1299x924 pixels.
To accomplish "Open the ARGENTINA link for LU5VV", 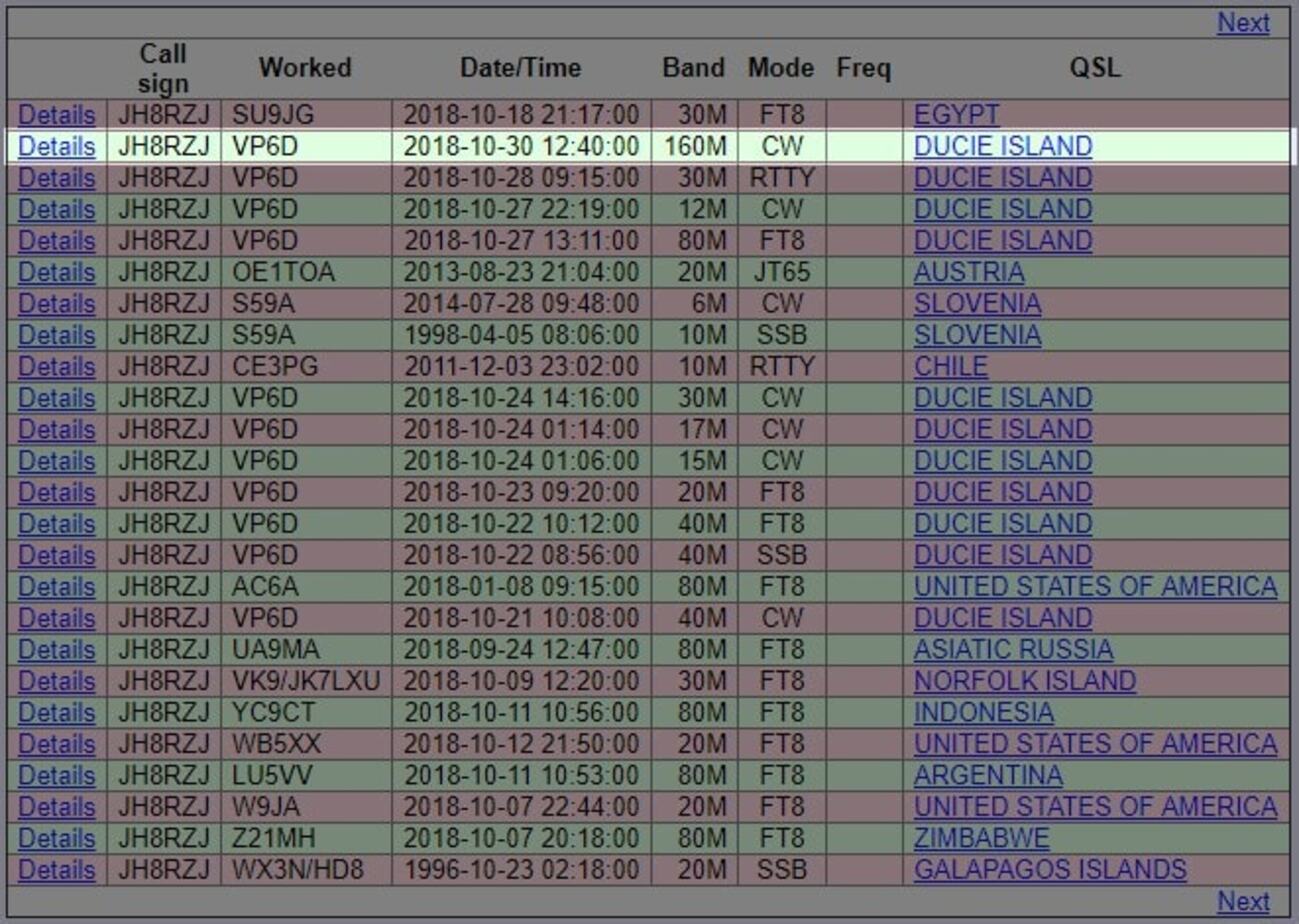I will 986,775.
